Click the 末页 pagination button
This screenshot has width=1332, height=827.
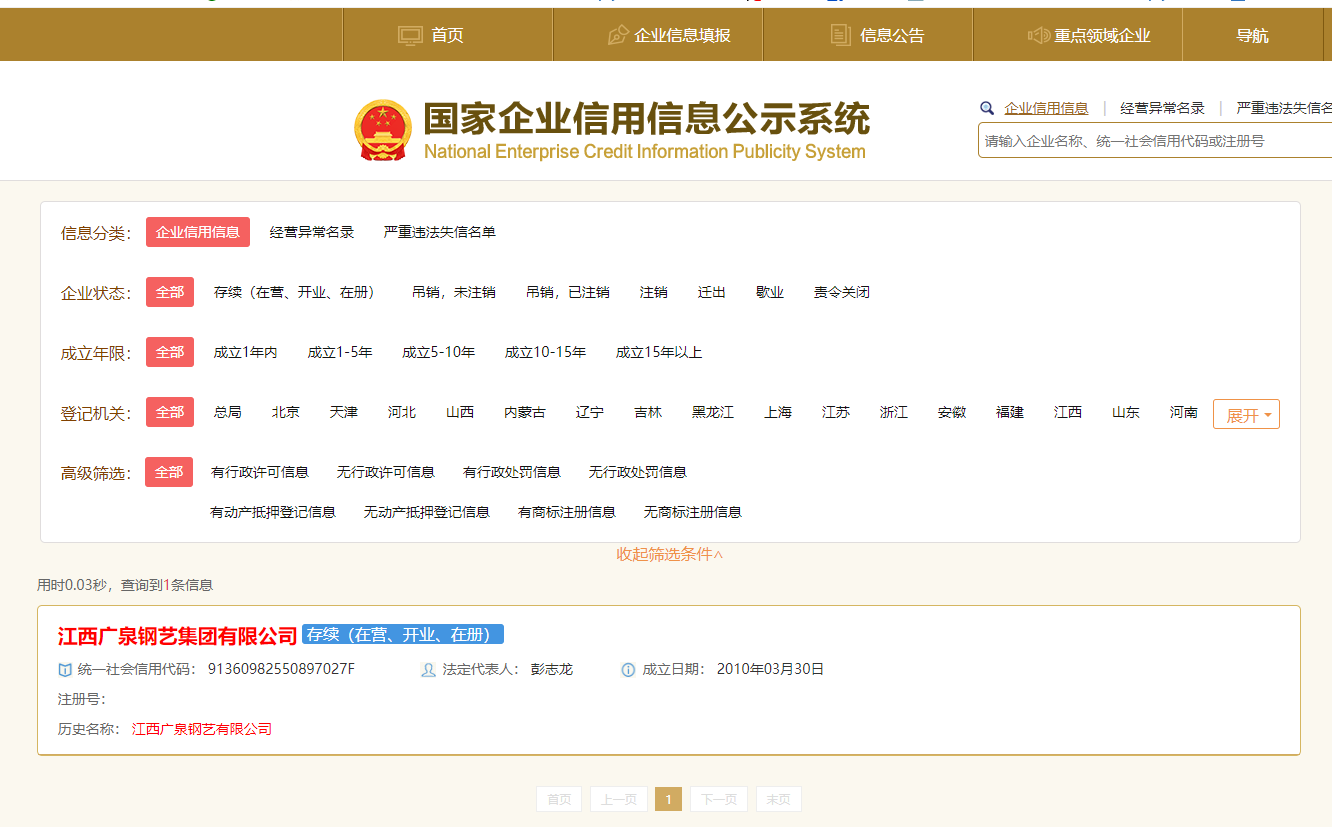point(779,799)
